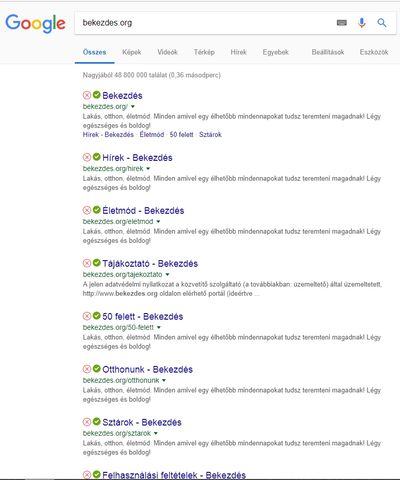The width and height of the screenshot is (400, 480).
Task: Open the 50 felett - Bekezdés result title
Action: click(143, 316)
